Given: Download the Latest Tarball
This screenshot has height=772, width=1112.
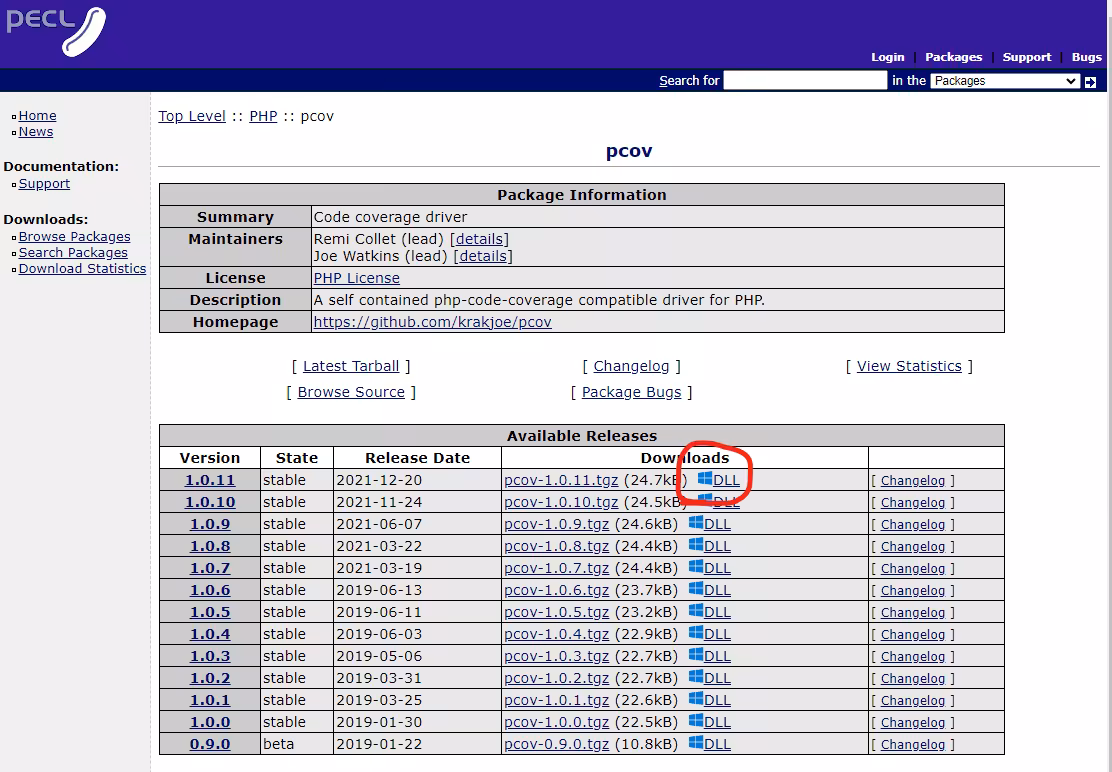Looking at the screenshot, I should [351, 367].
